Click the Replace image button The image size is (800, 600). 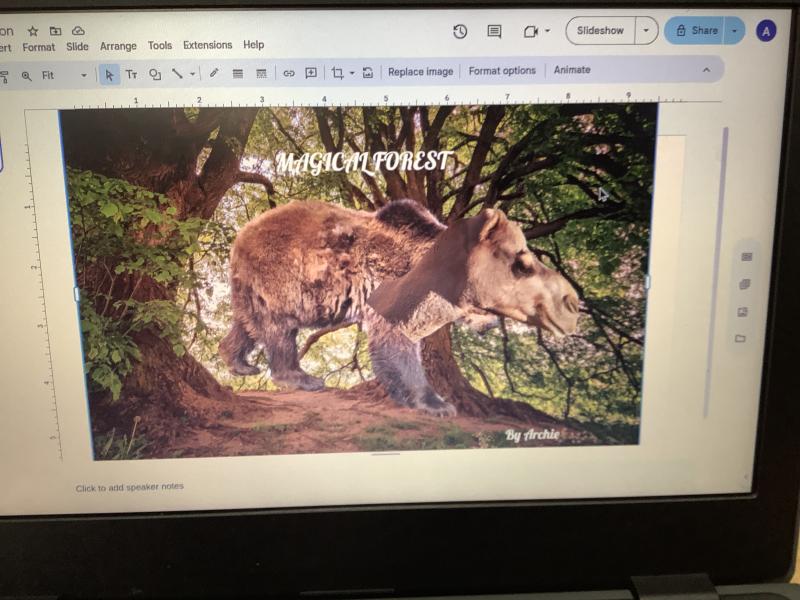tap(420, 71)
